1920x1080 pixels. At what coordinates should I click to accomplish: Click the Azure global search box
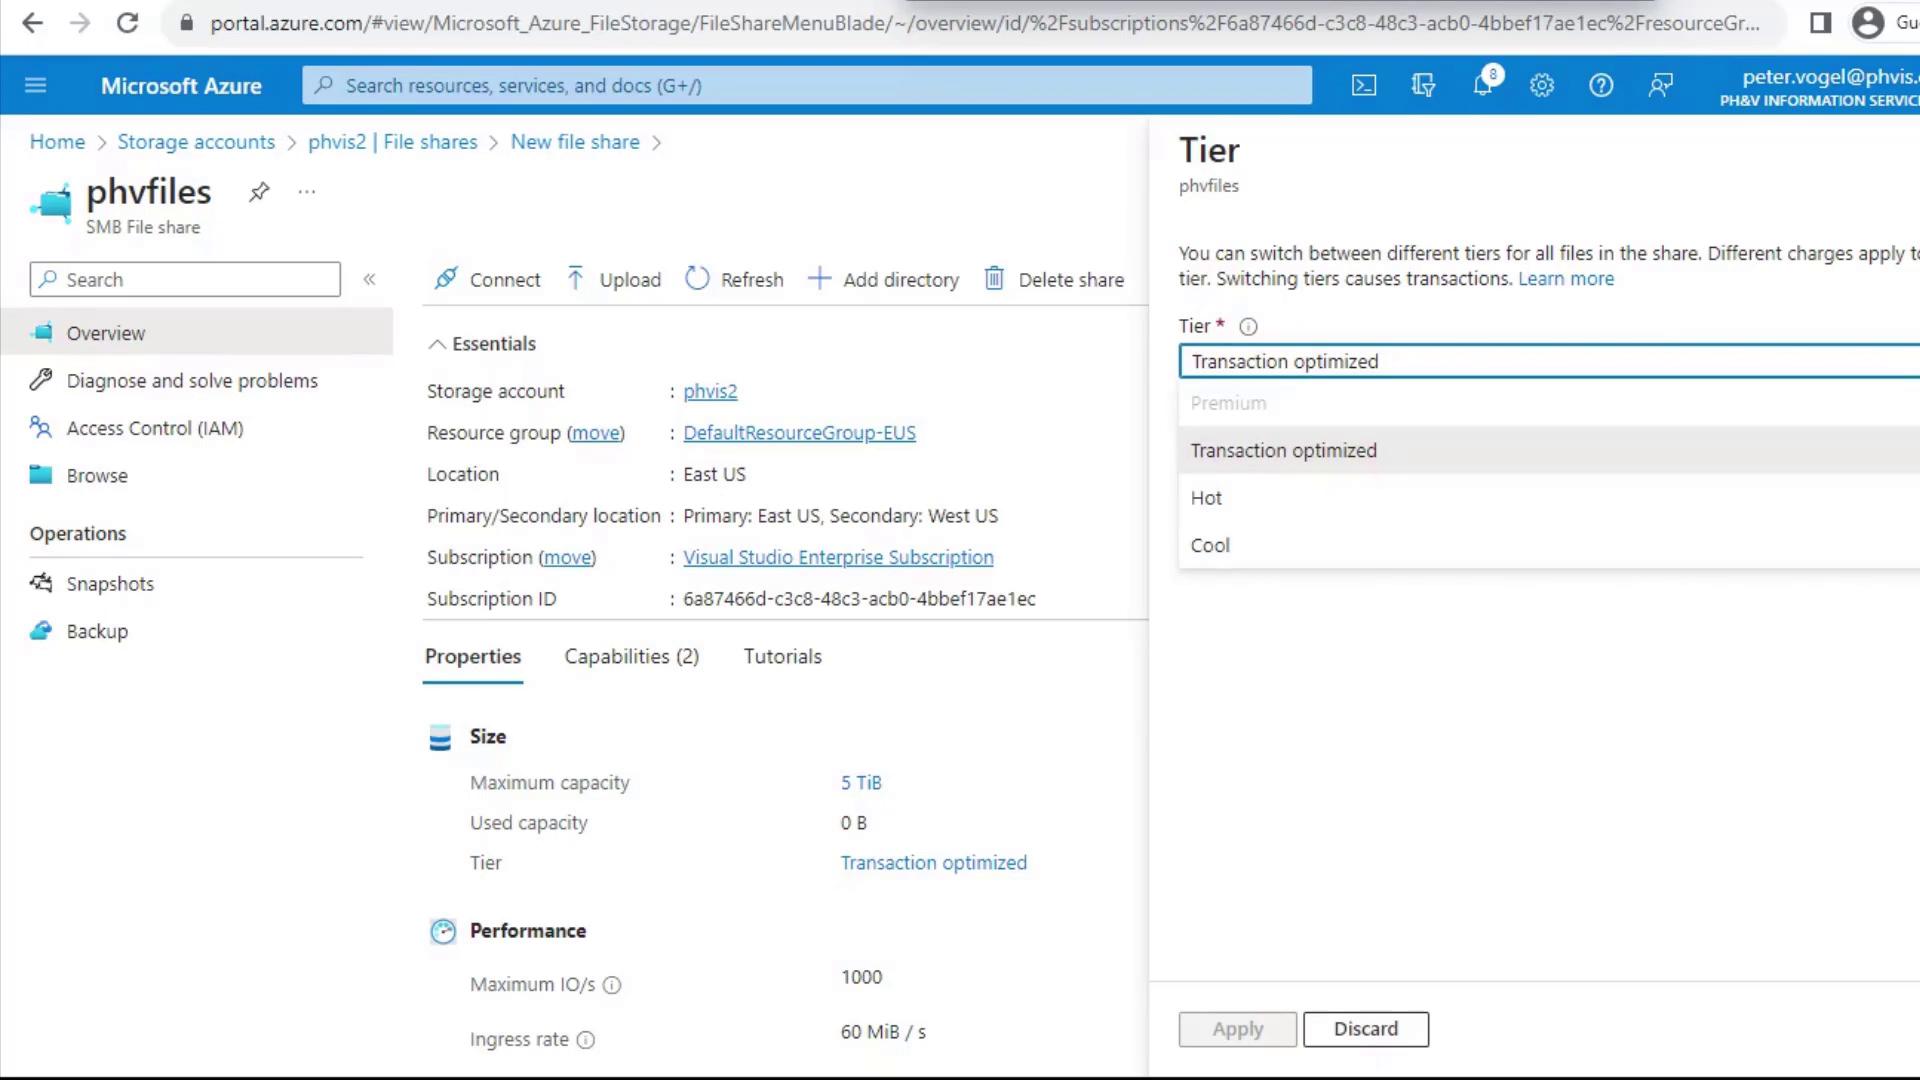806,86
